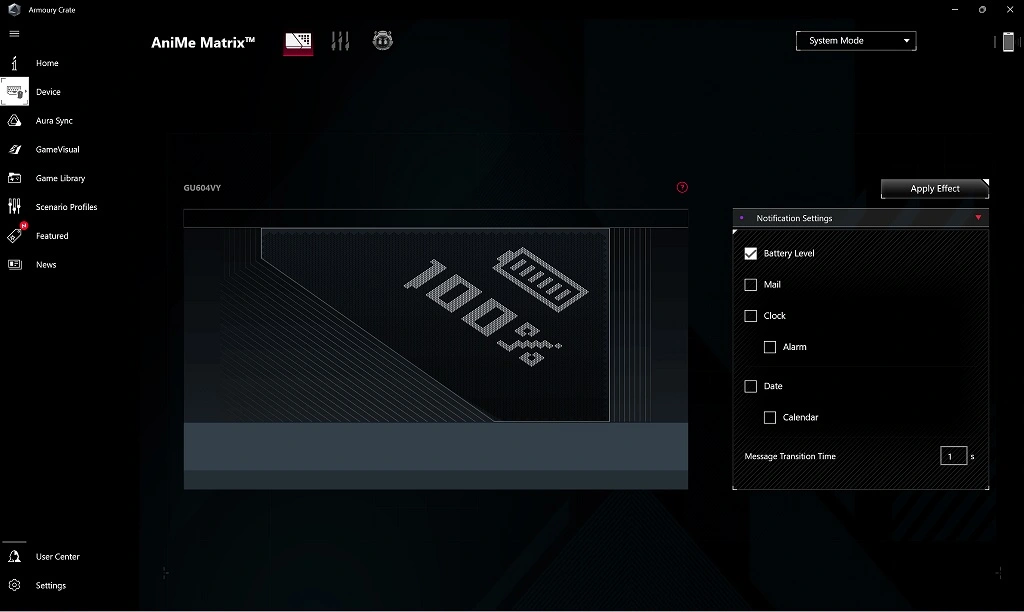The height and width of the screenshot is (612, 1024).
Task: Open the System Mode dropdown
Action: coord(856,40)
